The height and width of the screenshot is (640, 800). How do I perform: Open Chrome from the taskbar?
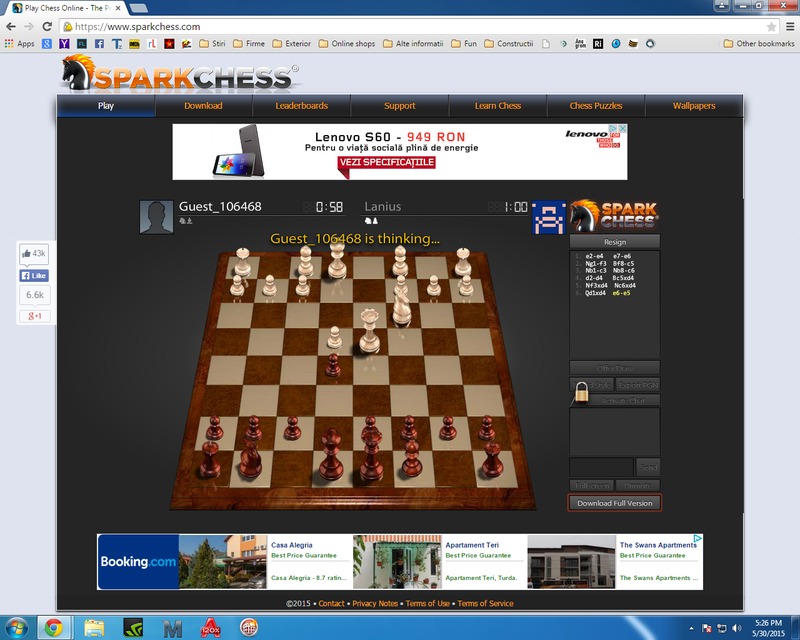(x=54, y=628)
